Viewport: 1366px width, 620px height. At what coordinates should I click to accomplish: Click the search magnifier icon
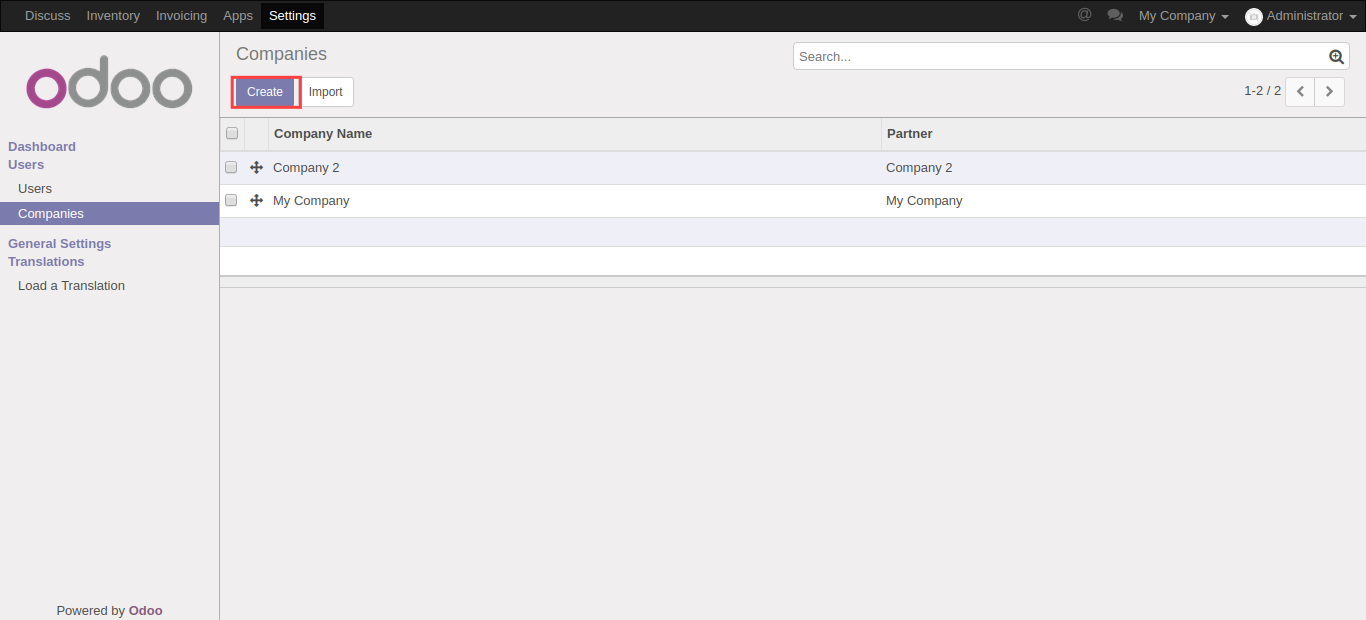[1336, 57]
